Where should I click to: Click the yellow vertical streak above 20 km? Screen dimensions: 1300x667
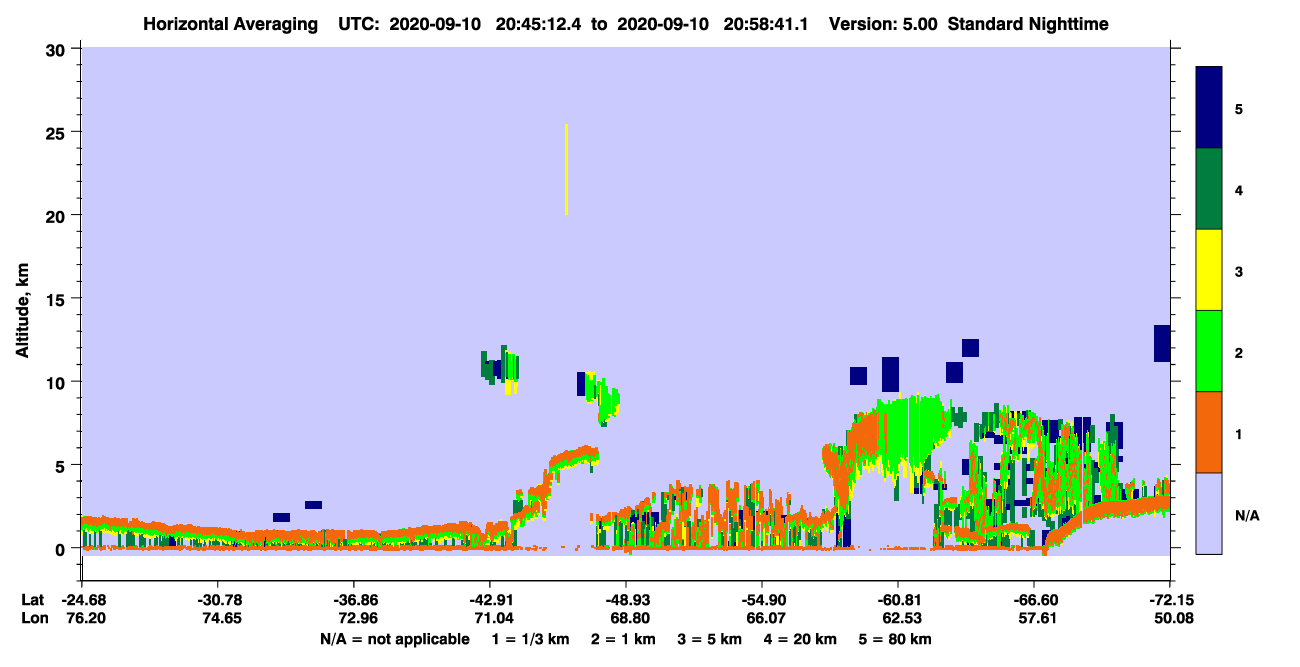pos(567,170)
